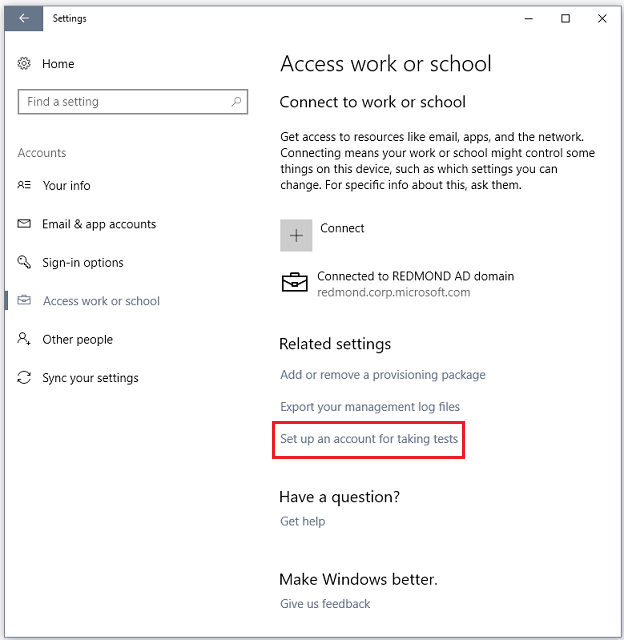Viewport: 624px width, 640px height.
Task: Click the Get help link
Action: pyautogui.click(x=302, y=521)
